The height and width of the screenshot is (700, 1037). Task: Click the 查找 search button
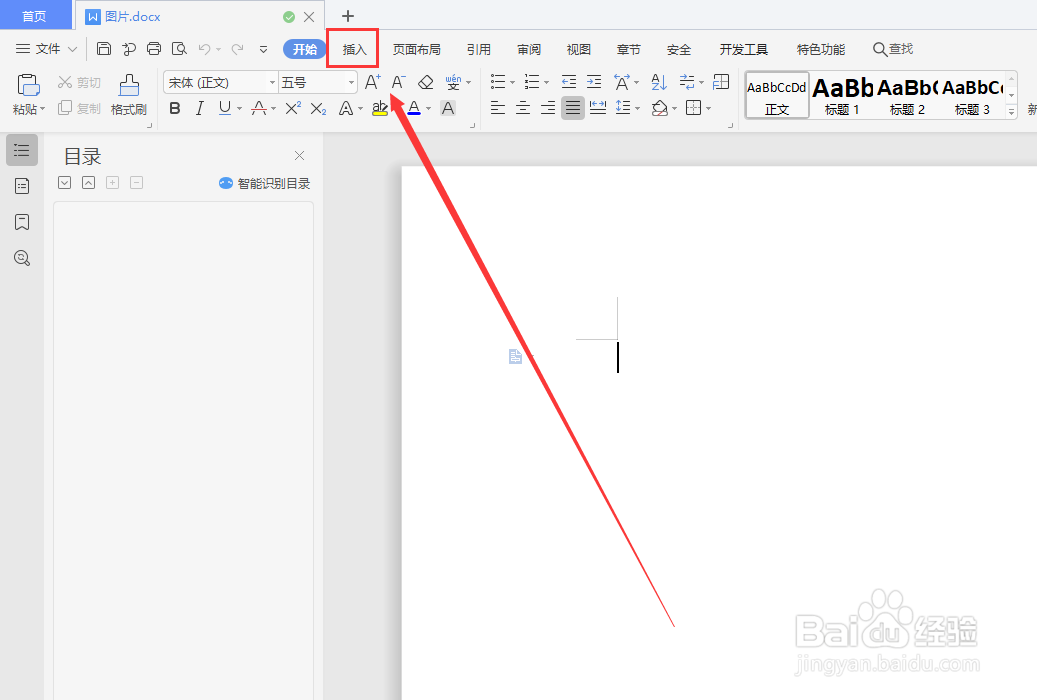tap(893, 49)
